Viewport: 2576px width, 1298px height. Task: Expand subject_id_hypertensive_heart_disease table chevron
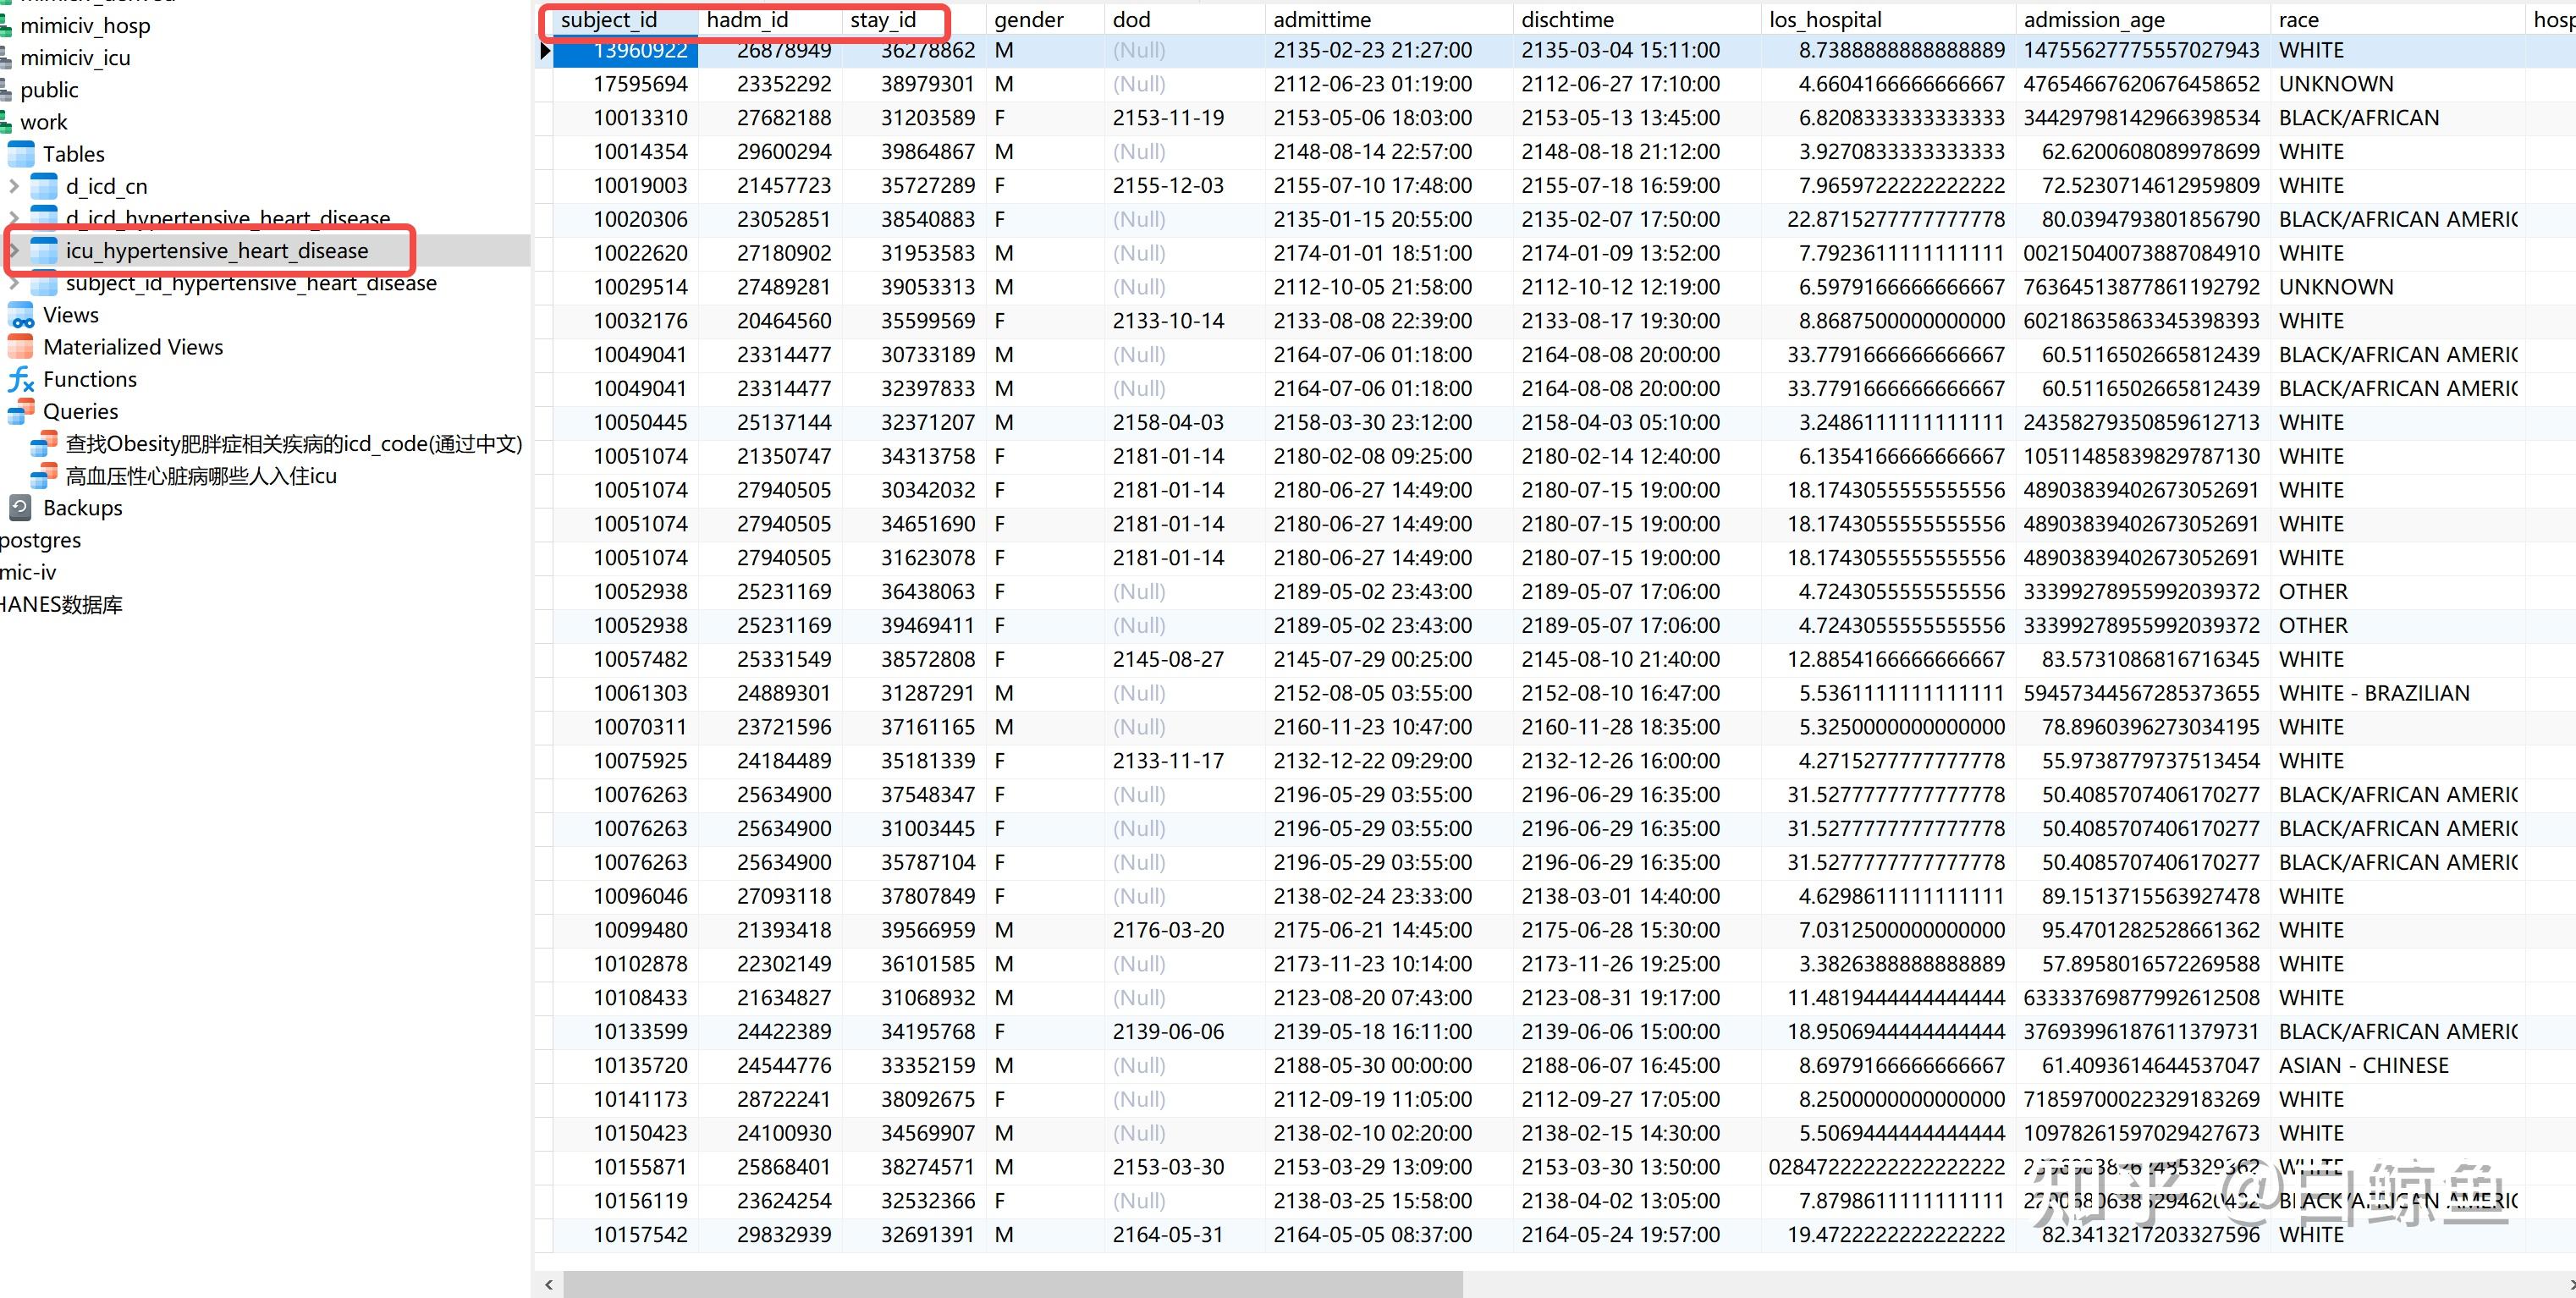13,283
